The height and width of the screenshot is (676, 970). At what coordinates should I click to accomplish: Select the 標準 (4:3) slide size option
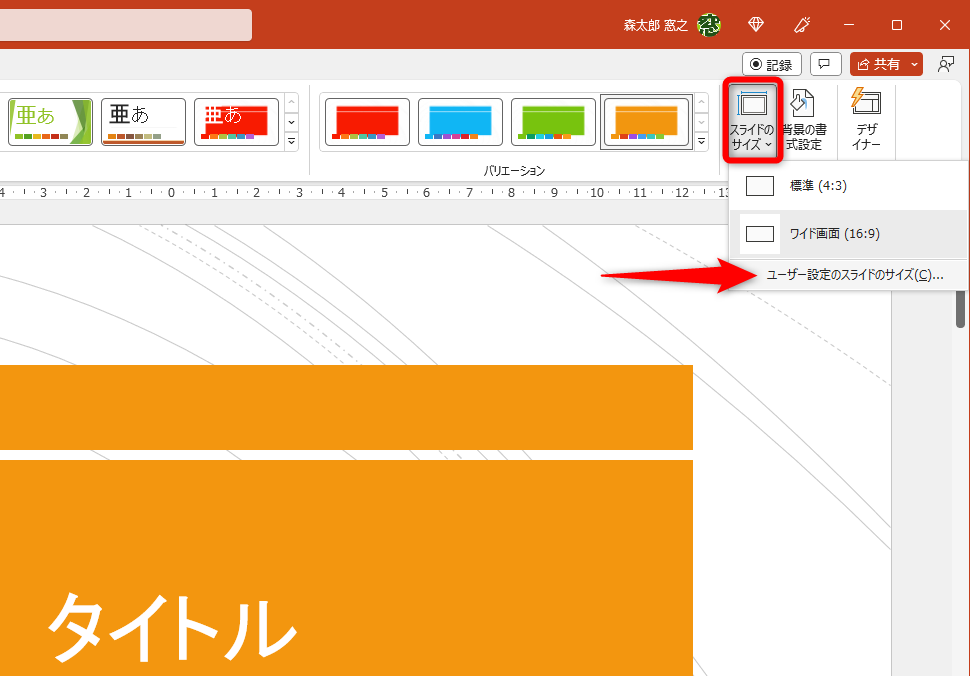pos(848,186)
